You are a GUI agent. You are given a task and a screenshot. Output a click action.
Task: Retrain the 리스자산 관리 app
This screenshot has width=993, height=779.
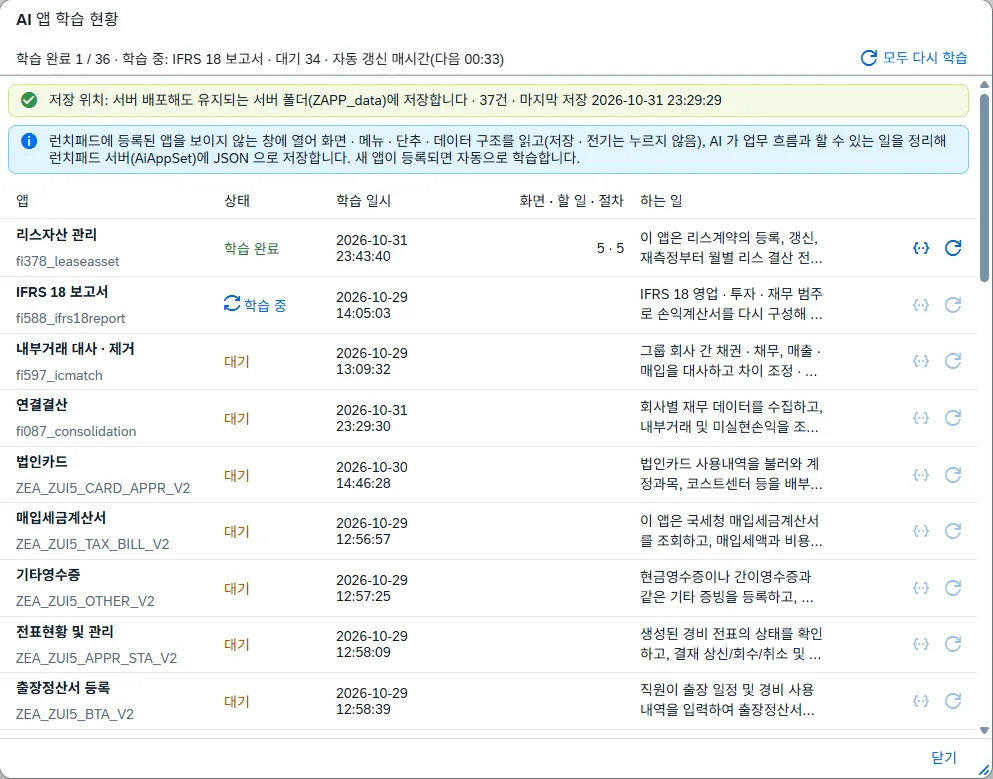click(x=953, y=248)
